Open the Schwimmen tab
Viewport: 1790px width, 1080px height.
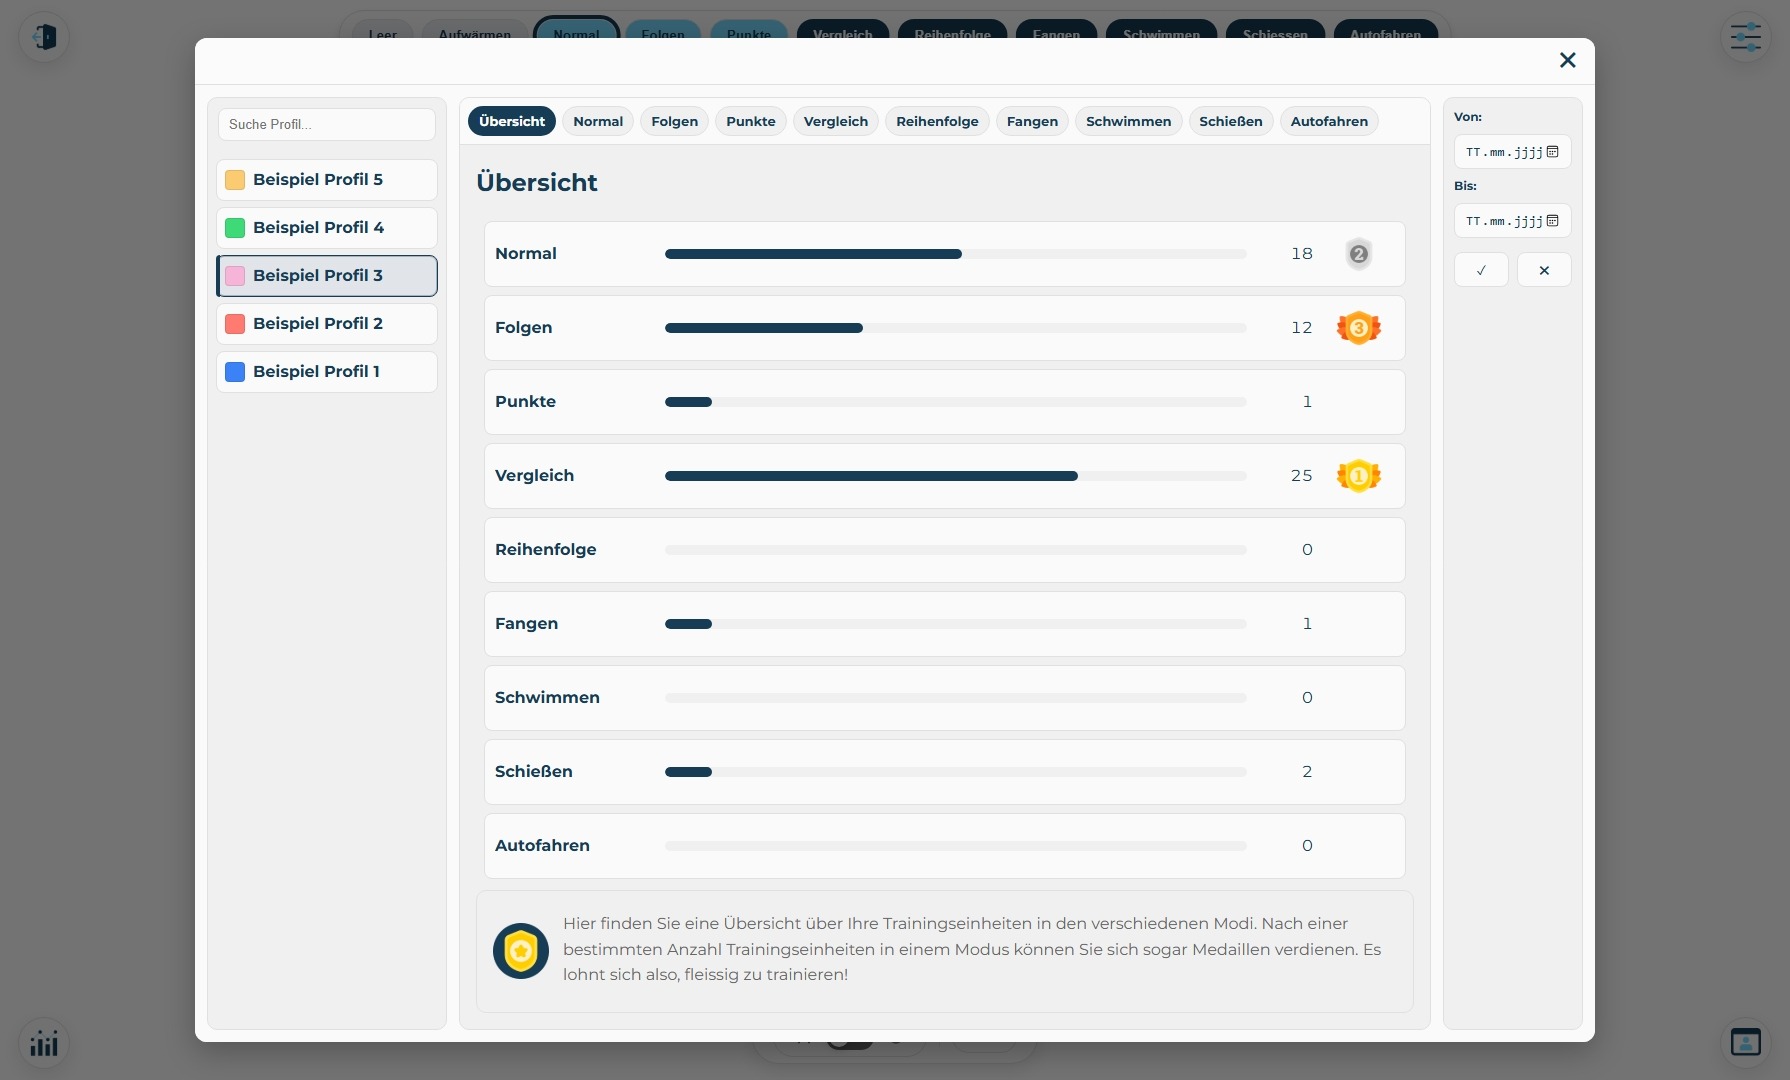click(1128, 122)
